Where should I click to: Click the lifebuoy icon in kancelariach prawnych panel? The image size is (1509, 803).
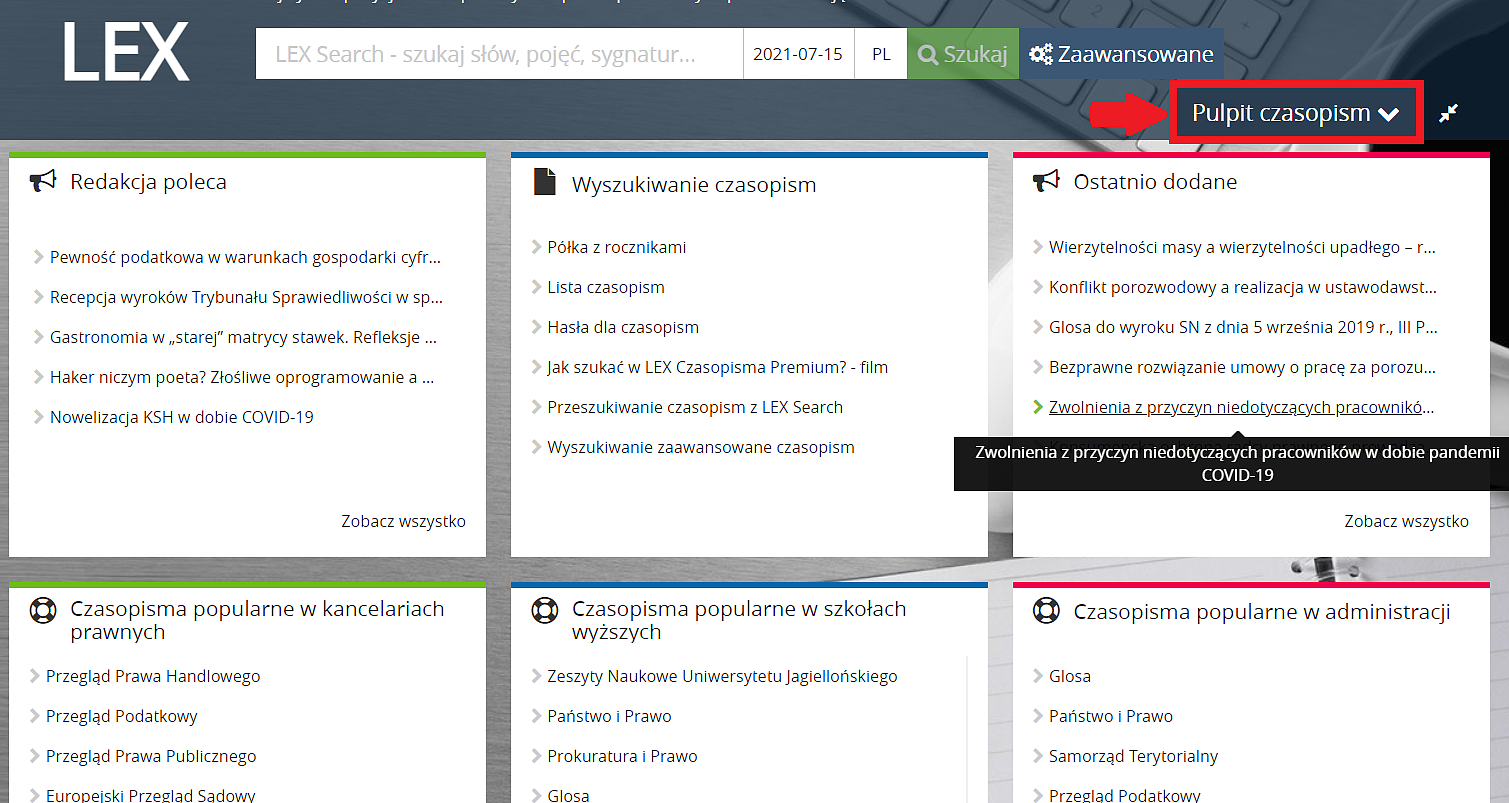(42, 610)
